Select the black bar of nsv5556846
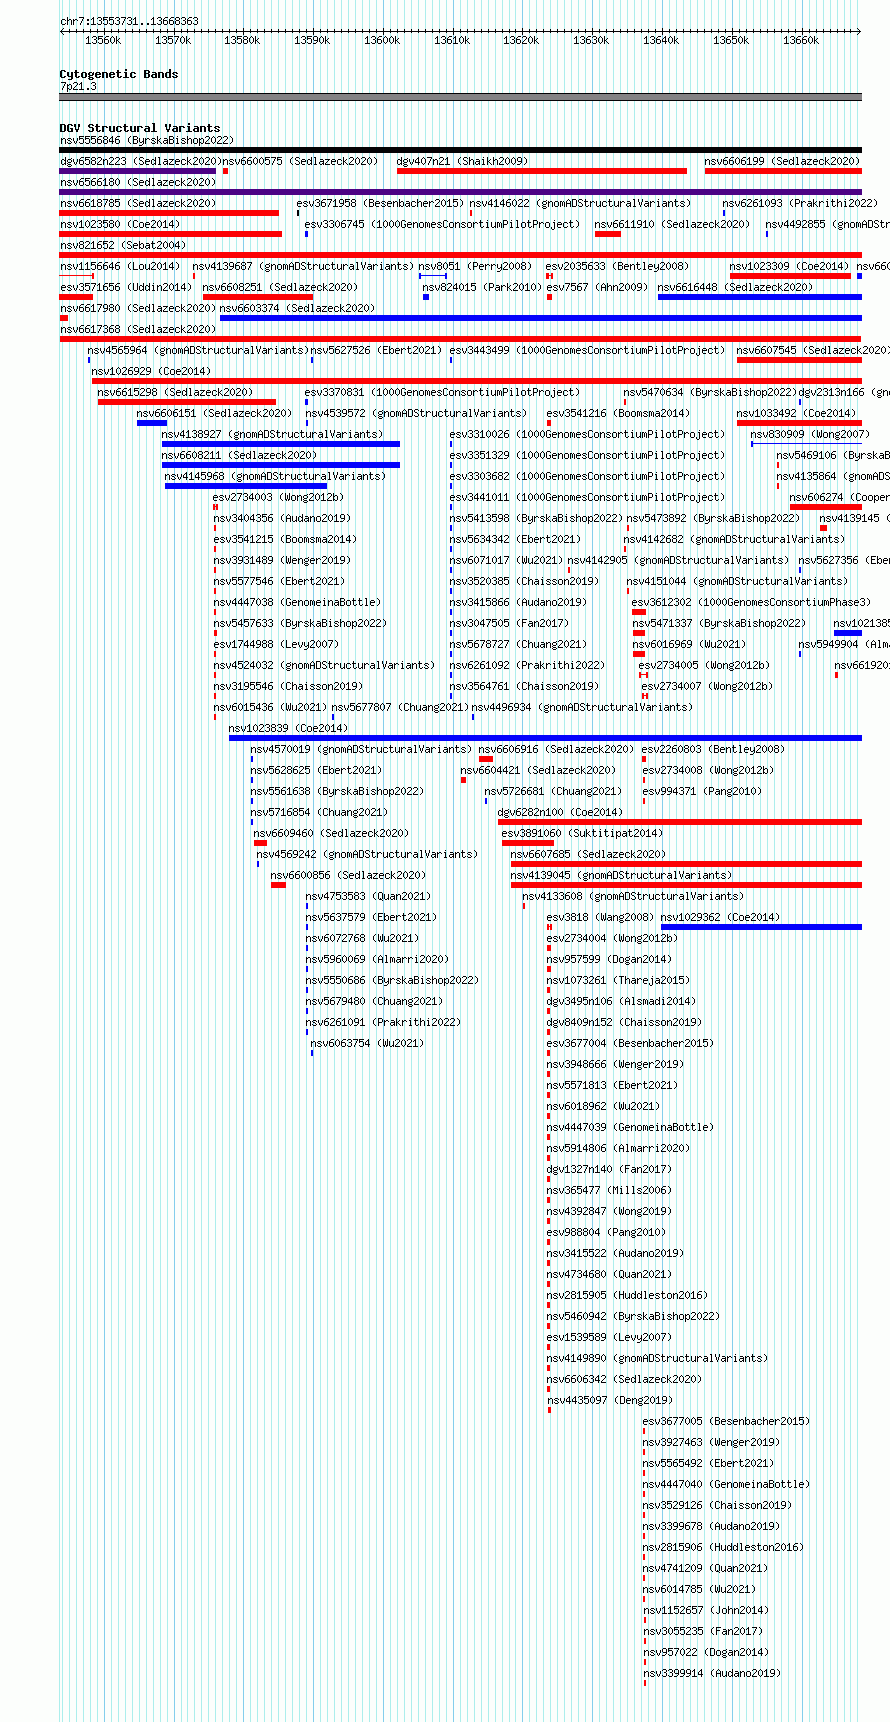 point(460,150)
